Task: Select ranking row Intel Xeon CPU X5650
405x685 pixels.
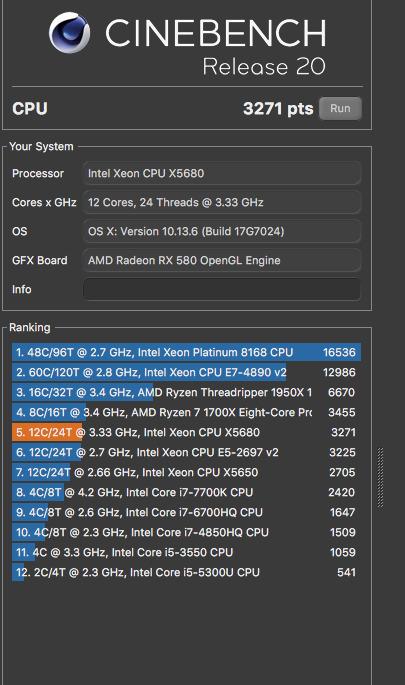Action: [x=187, y=472]
